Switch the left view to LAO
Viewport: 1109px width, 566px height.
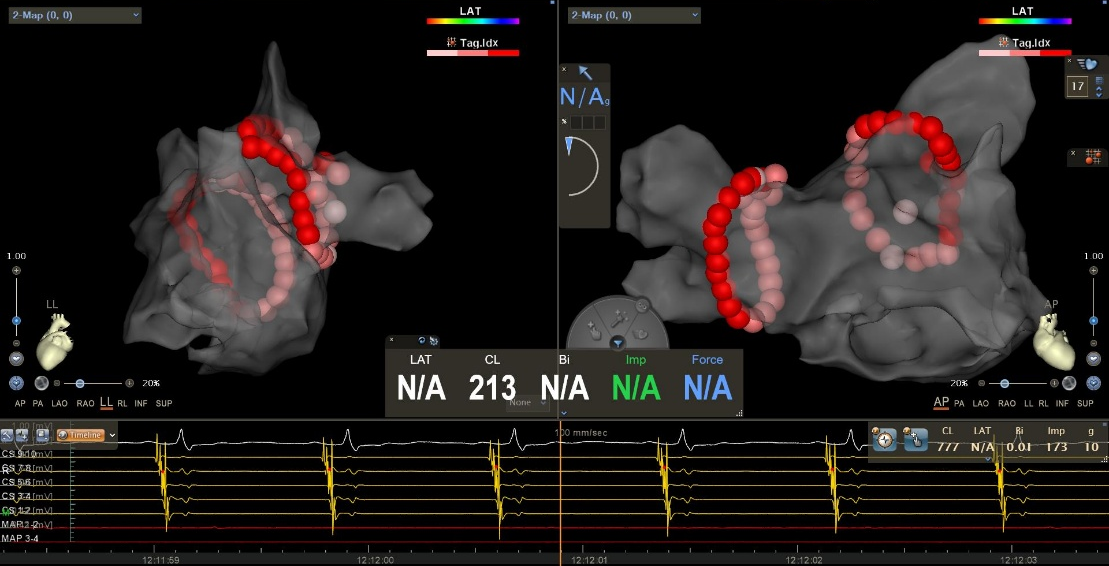tap(60, 403)
